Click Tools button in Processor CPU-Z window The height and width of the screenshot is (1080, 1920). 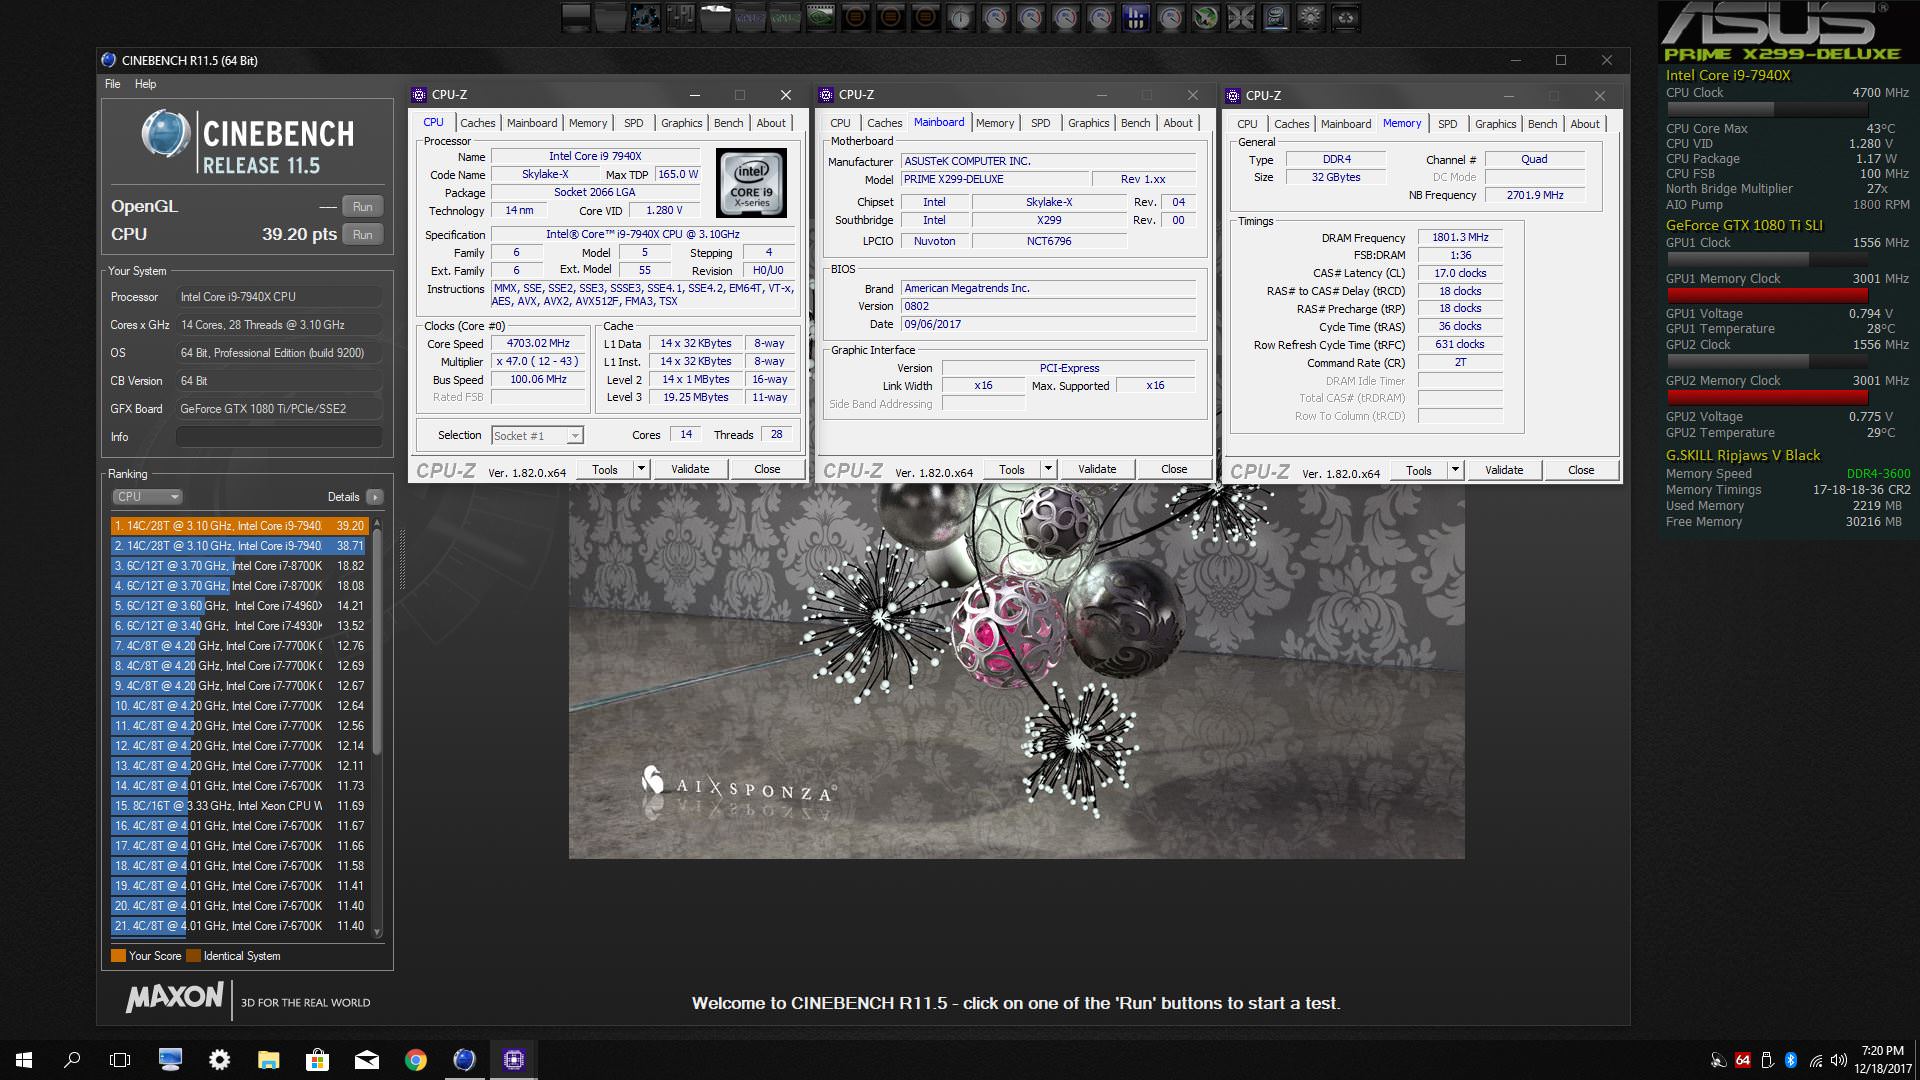(604, 469)
